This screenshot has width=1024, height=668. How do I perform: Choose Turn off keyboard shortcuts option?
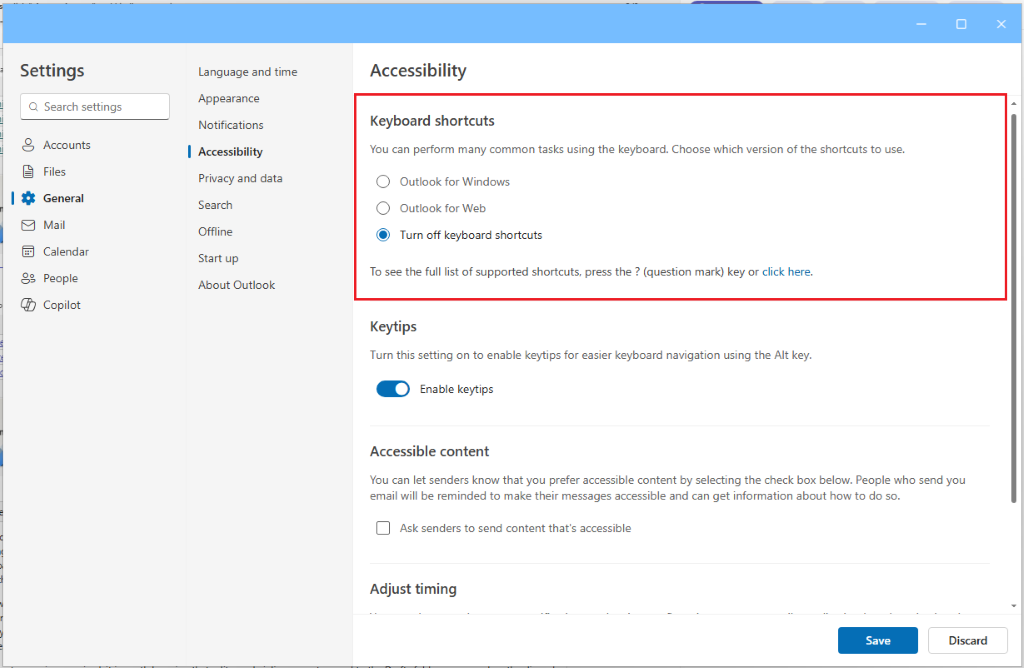pyautogui.click(x=383, y=235)
